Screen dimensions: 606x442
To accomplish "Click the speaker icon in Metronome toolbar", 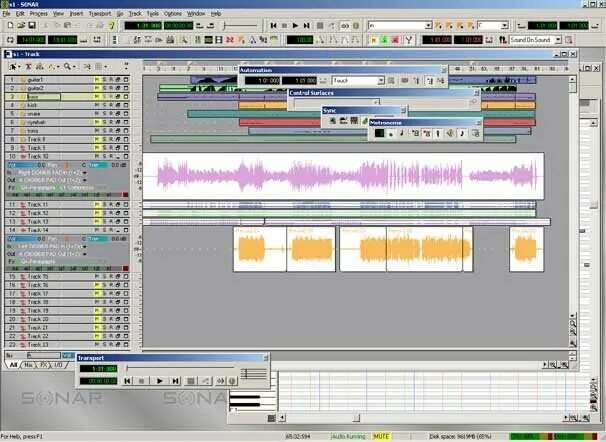I will coord(450,134).
